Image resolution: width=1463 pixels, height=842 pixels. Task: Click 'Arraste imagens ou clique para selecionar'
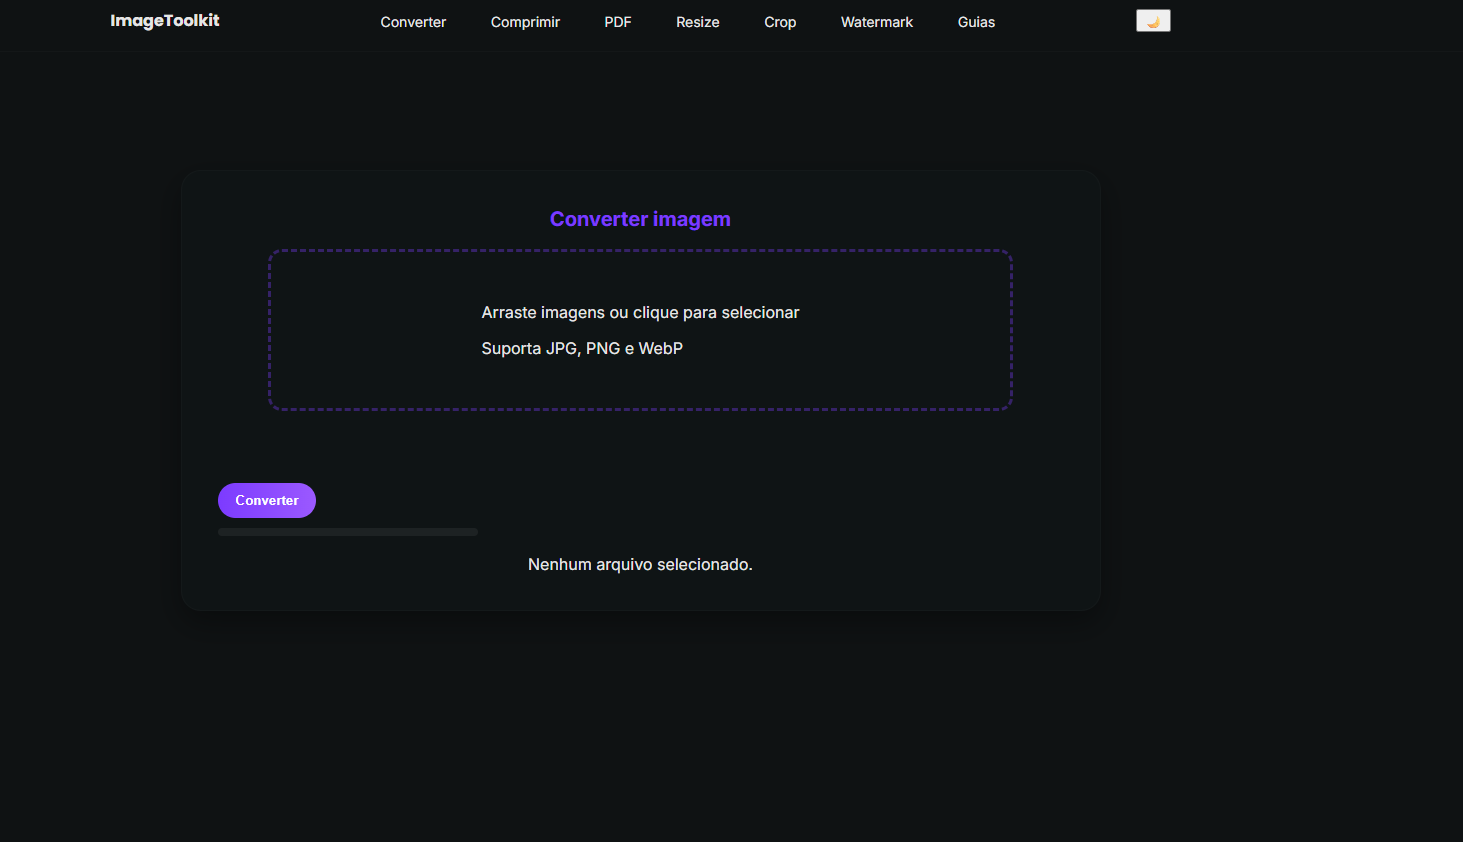coord(640,313)
